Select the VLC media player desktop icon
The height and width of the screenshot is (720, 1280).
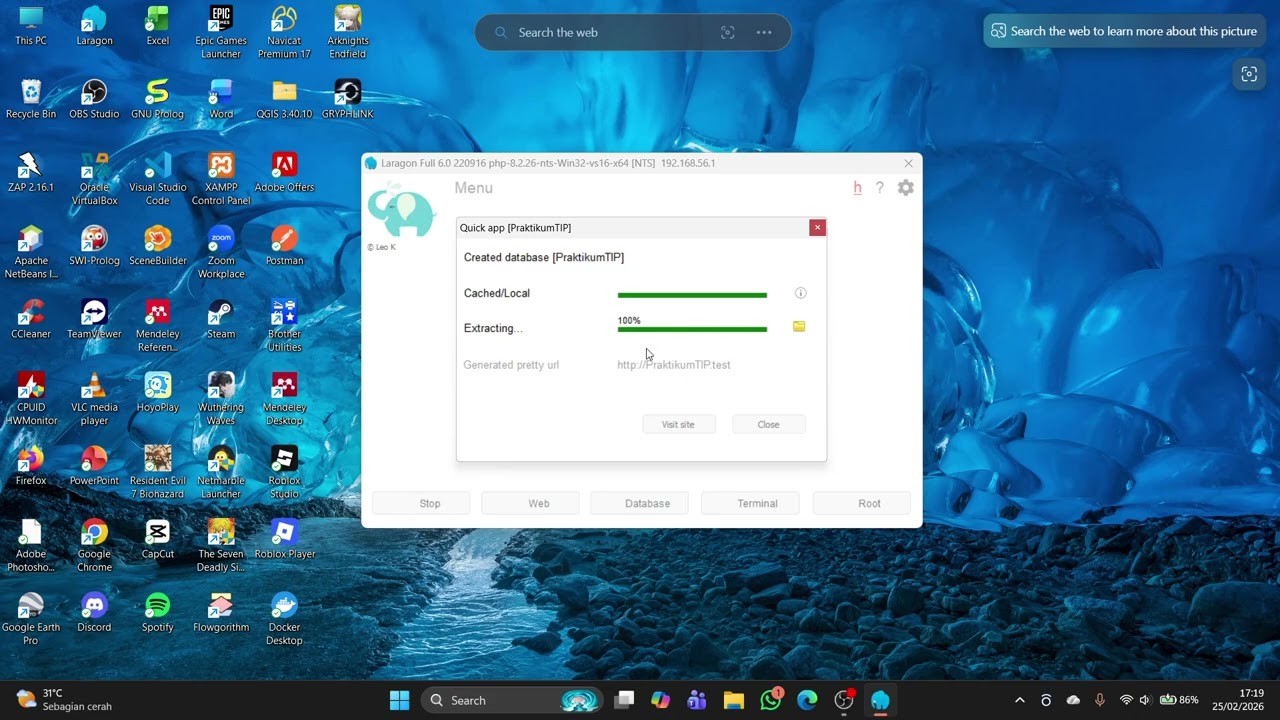click(x=94, y=399)
